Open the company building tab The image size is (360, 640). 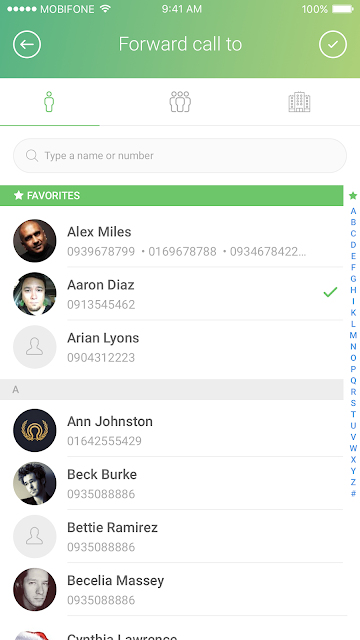coord(300,101)
